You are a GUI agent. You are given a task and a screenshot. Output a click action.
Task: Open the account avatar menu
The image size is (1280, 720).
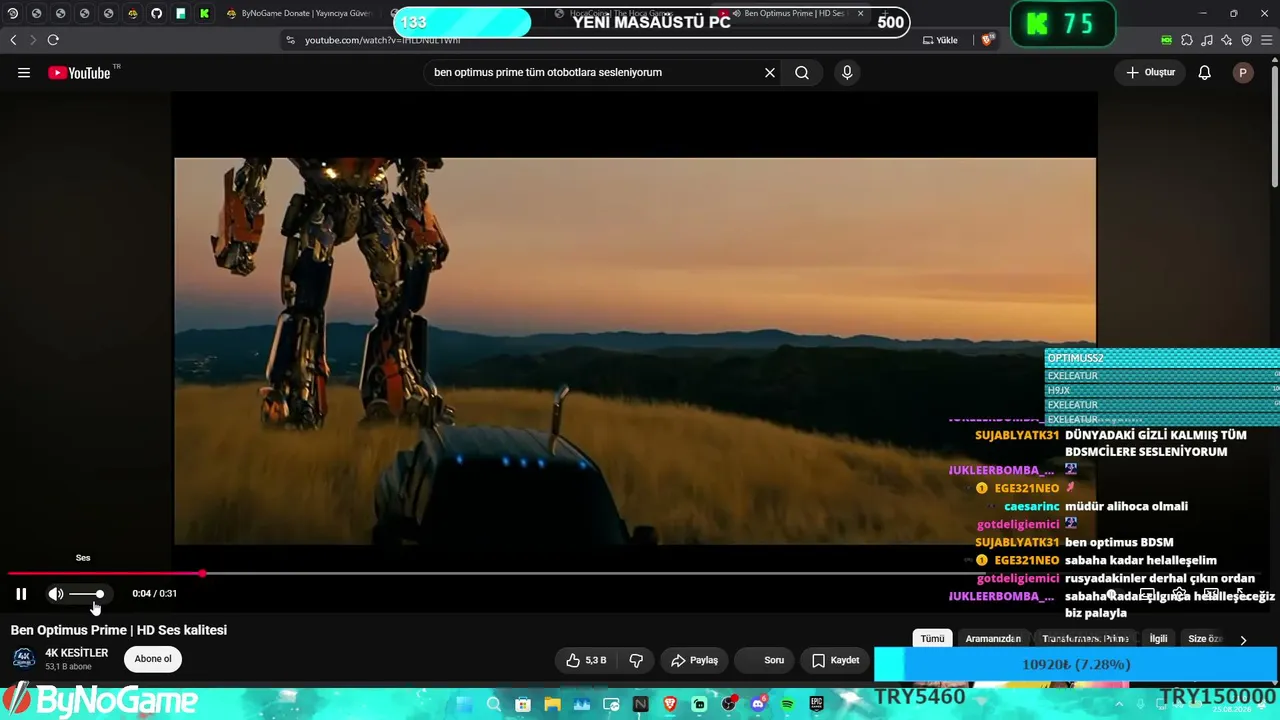(1243, 73)
